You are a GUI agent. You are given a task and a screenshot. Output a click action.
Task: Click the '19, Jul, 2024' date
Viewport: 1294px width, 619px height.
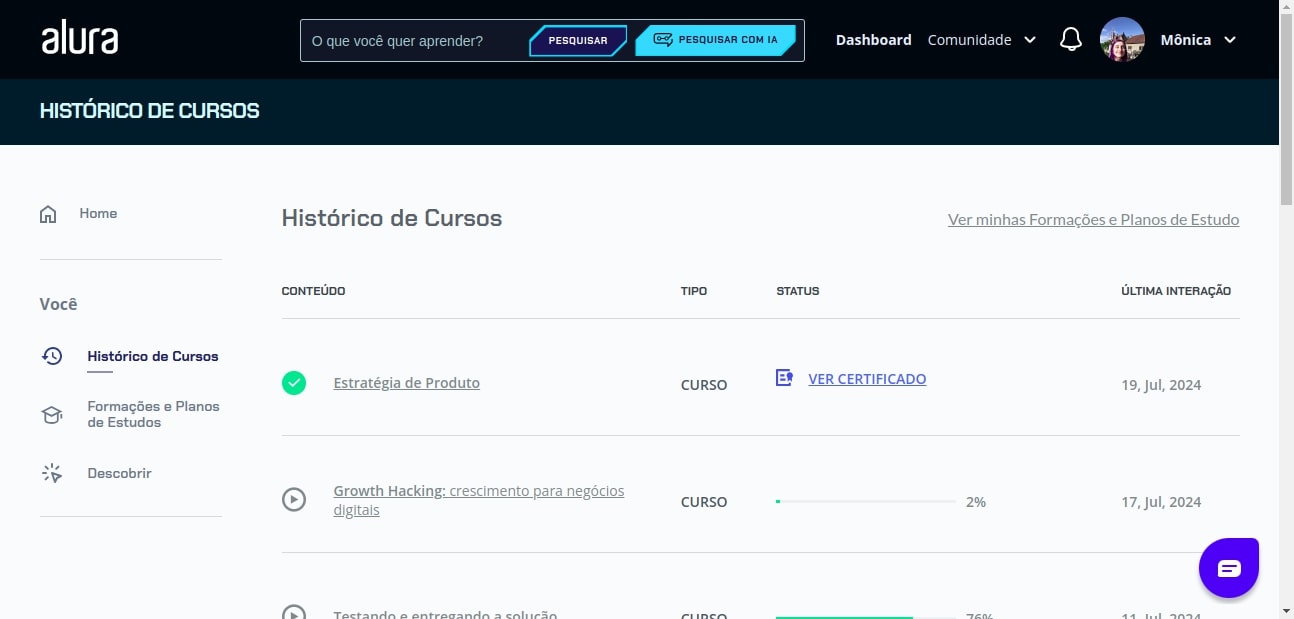(1161, 385)
